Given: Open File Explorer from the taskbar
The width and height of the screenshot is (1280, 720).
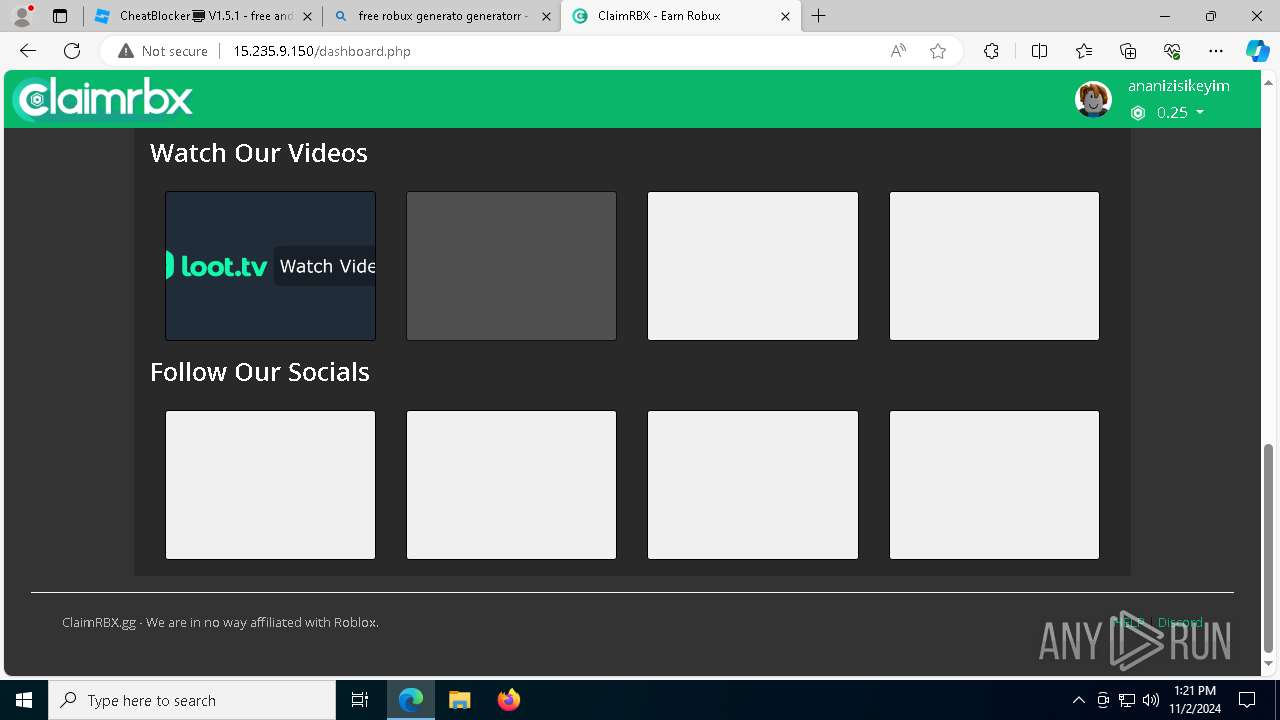Looking at the screenshot, I should point(460,700).
